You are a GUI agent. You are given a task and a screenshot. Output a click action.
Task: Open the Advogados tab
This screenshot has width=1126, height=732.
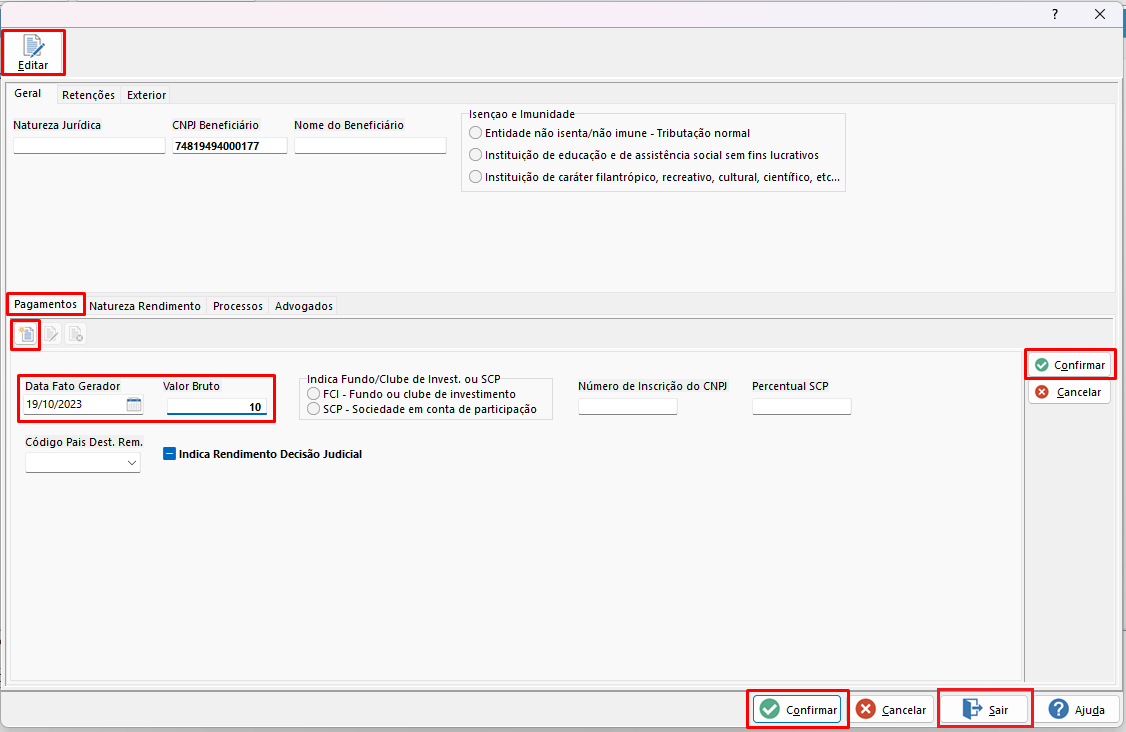coord(304,306)
